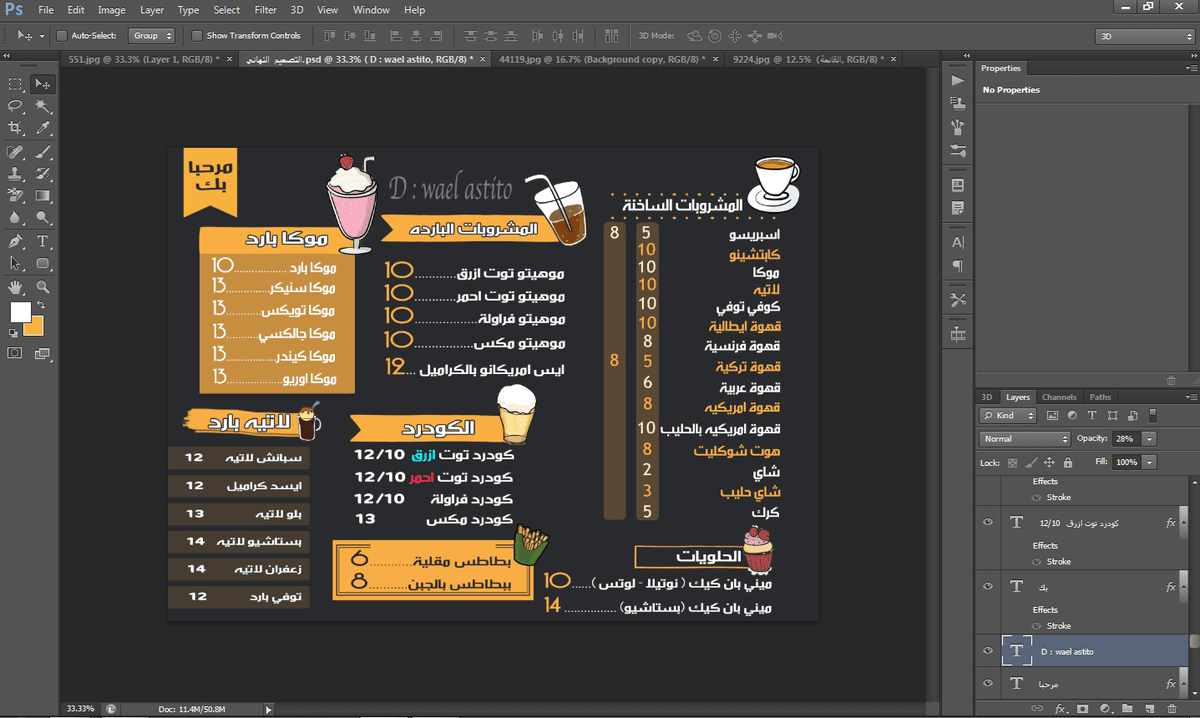Expand the Opacity slider arrow
The image size is (1200, 718).
pyautogui.click(x=1150, y=439)
